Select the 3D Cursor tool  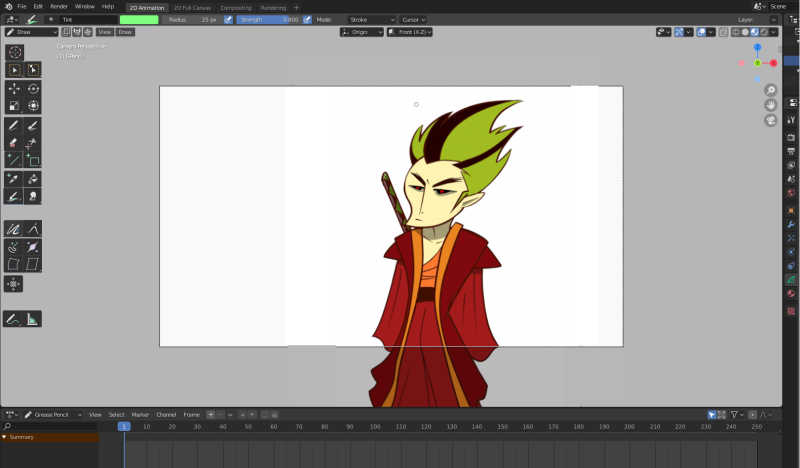coord(15,52)
